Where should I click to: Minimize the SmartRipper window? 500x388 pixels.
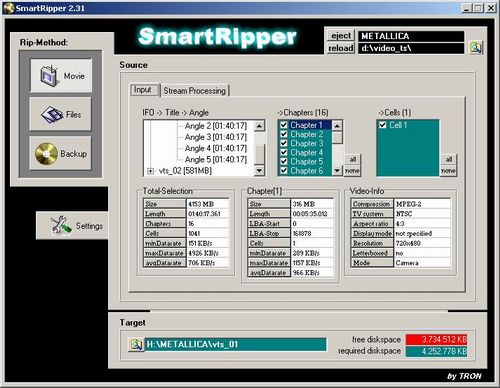(467, 8)
